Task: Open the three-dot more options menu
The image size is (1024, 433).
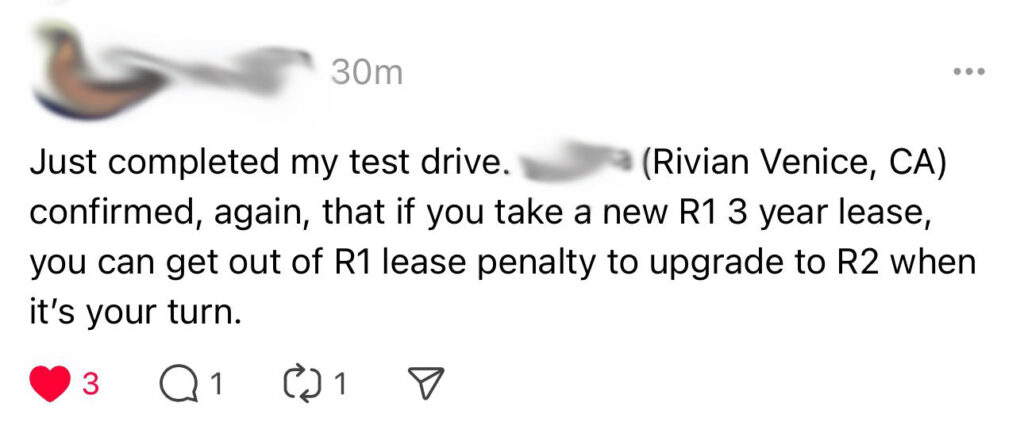Action: click(x=968, y=72)
